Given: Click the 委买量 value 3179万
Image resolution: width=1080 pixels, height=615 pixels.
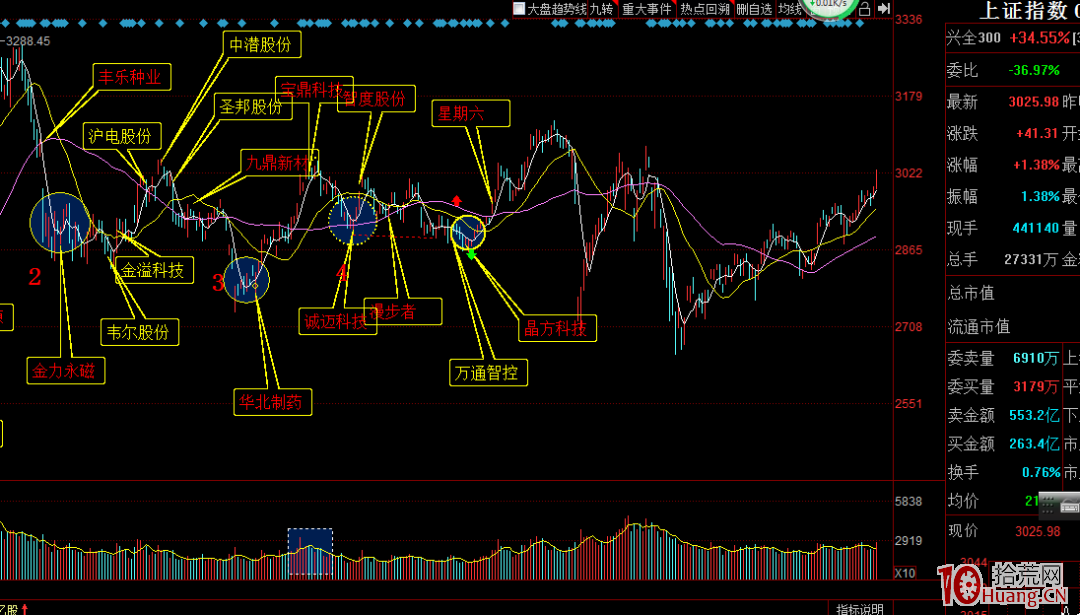Looking at the screenshot, I should point(1036,387).
